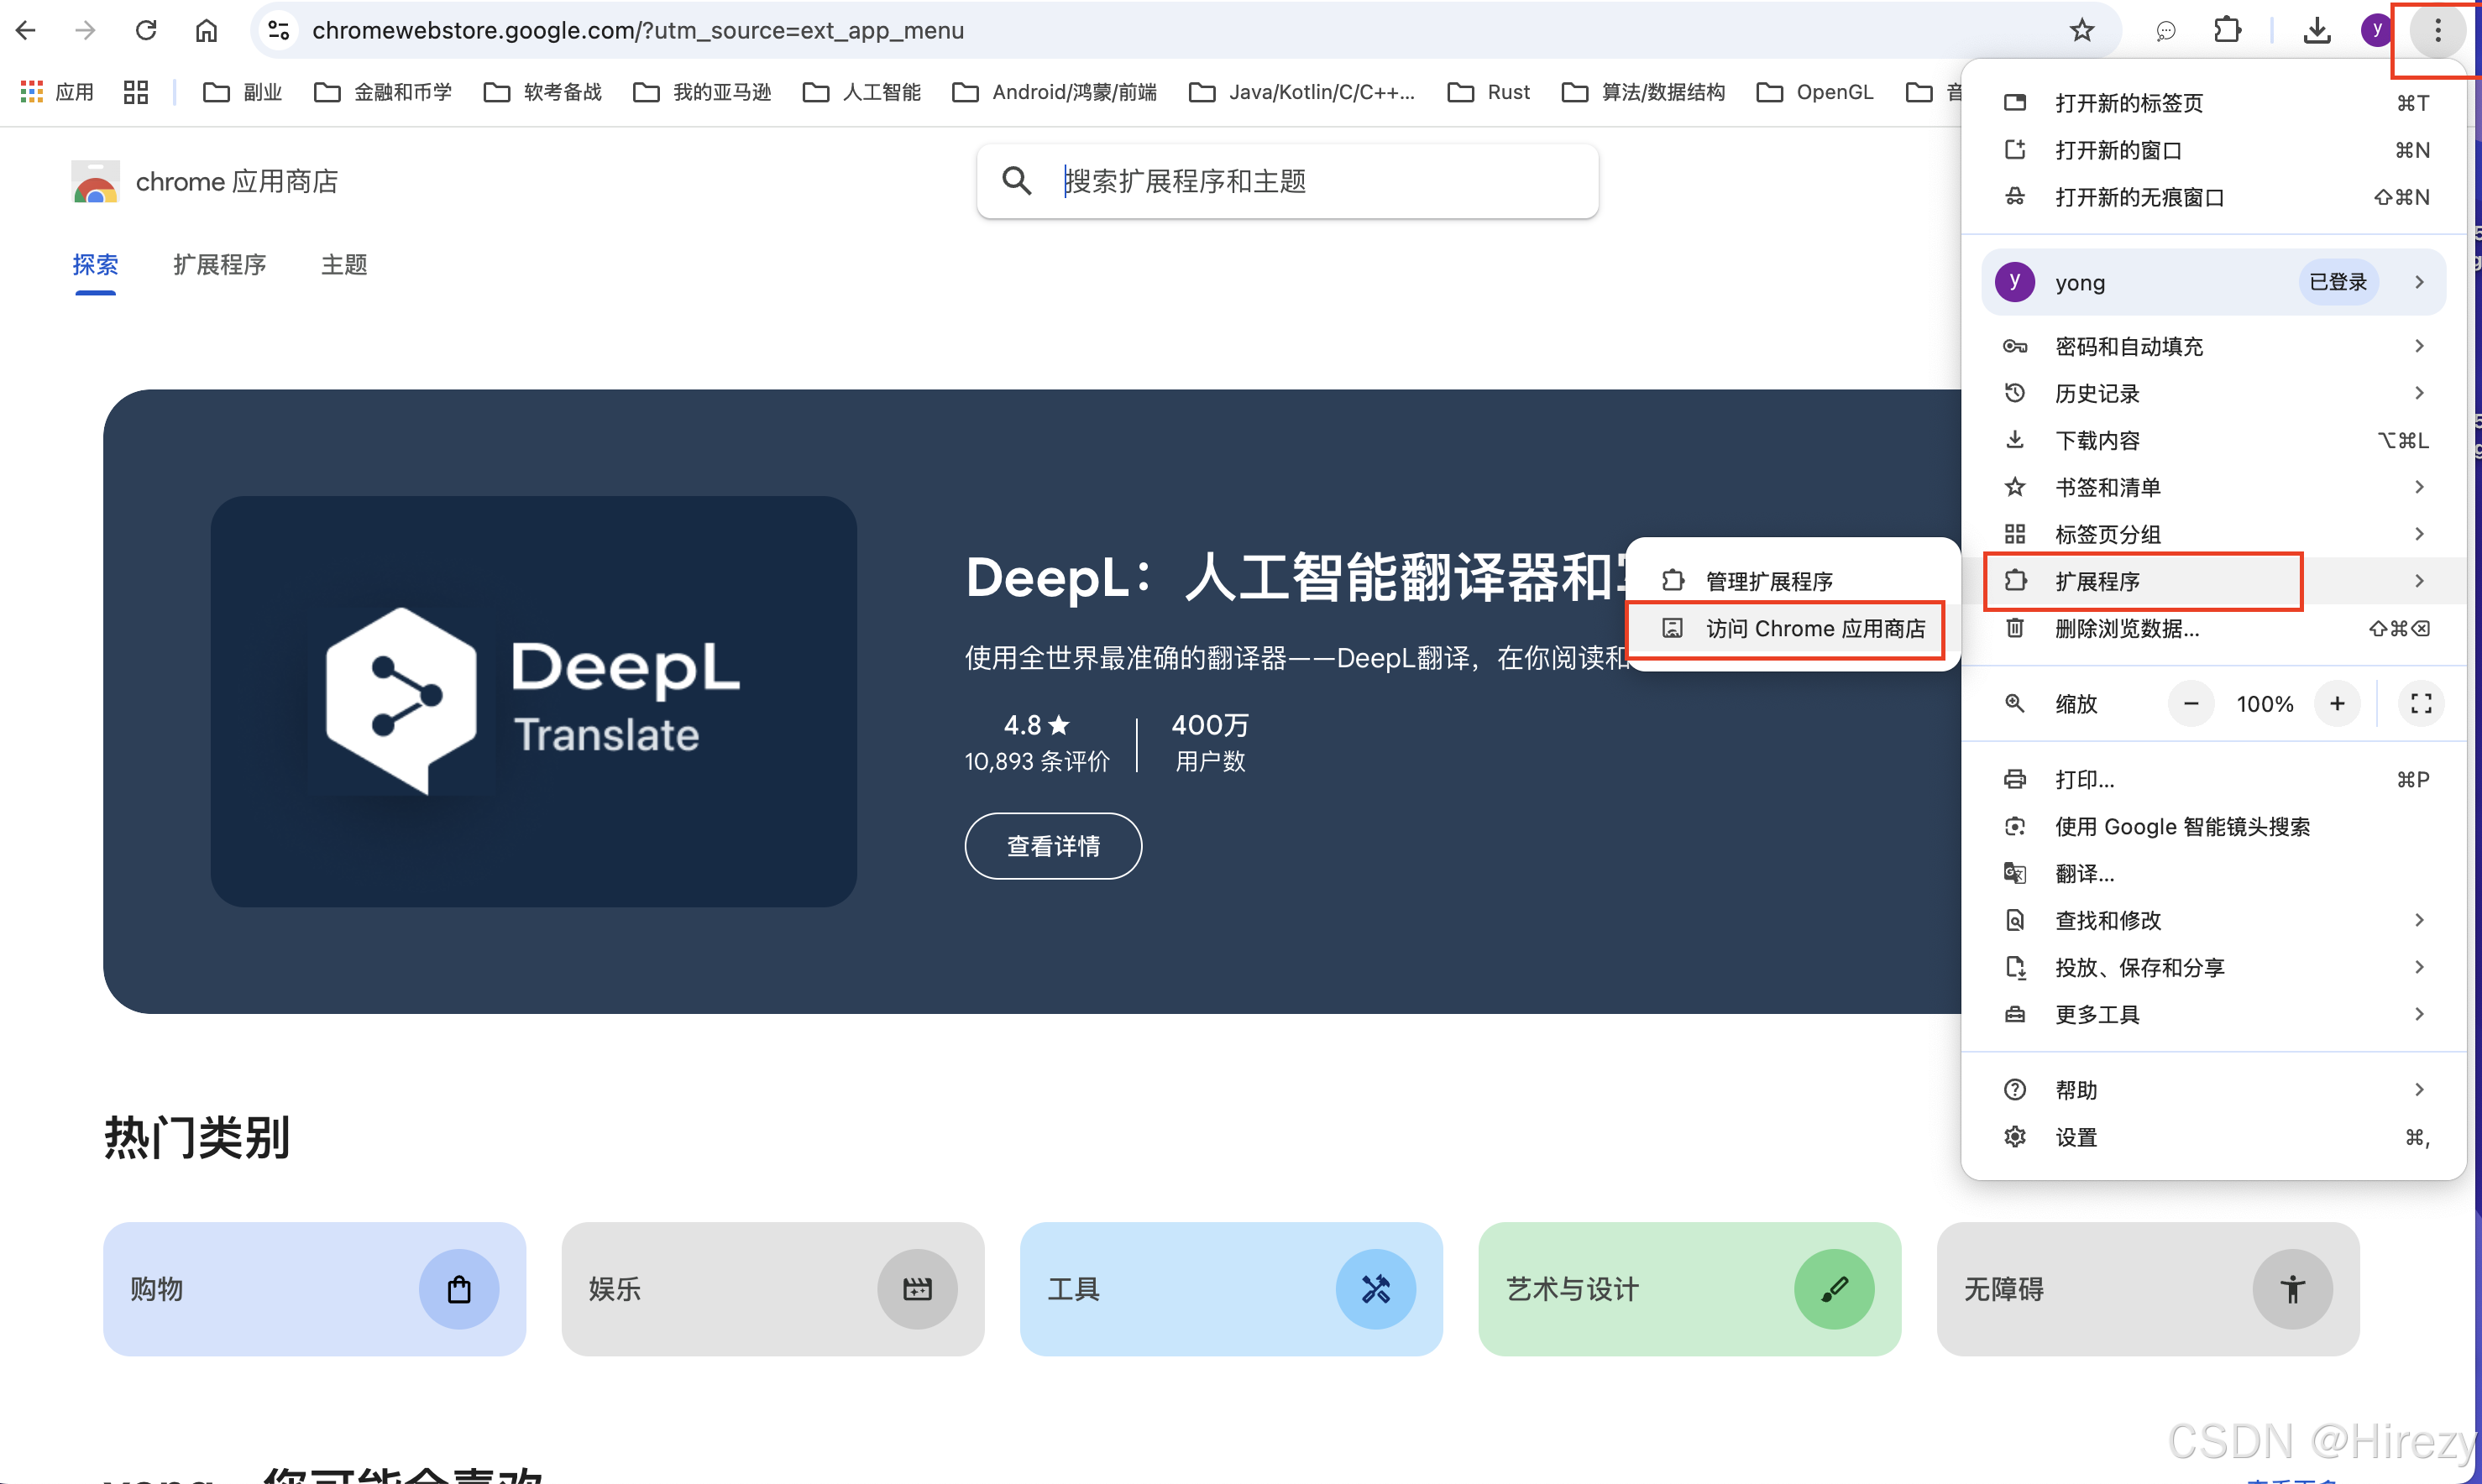Expand 书签和清单 submenu

2213,487
